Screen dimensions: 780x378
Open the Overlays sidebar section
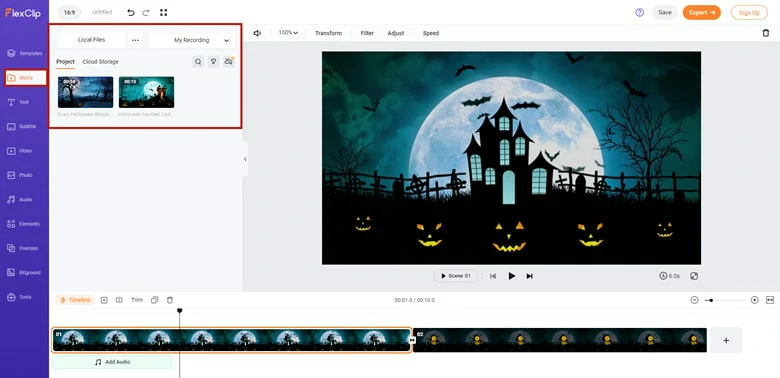click(22, 248)
